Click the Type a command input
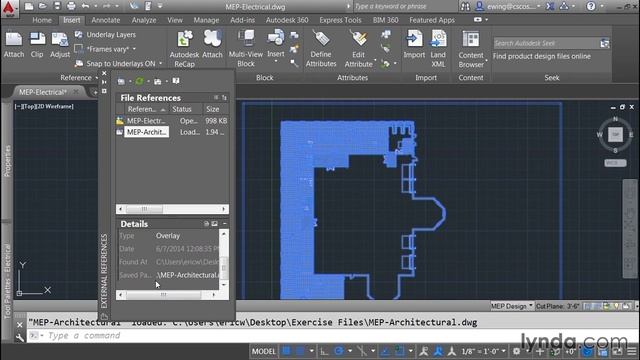This screenshot has width=640, height=360. (333, 336)
